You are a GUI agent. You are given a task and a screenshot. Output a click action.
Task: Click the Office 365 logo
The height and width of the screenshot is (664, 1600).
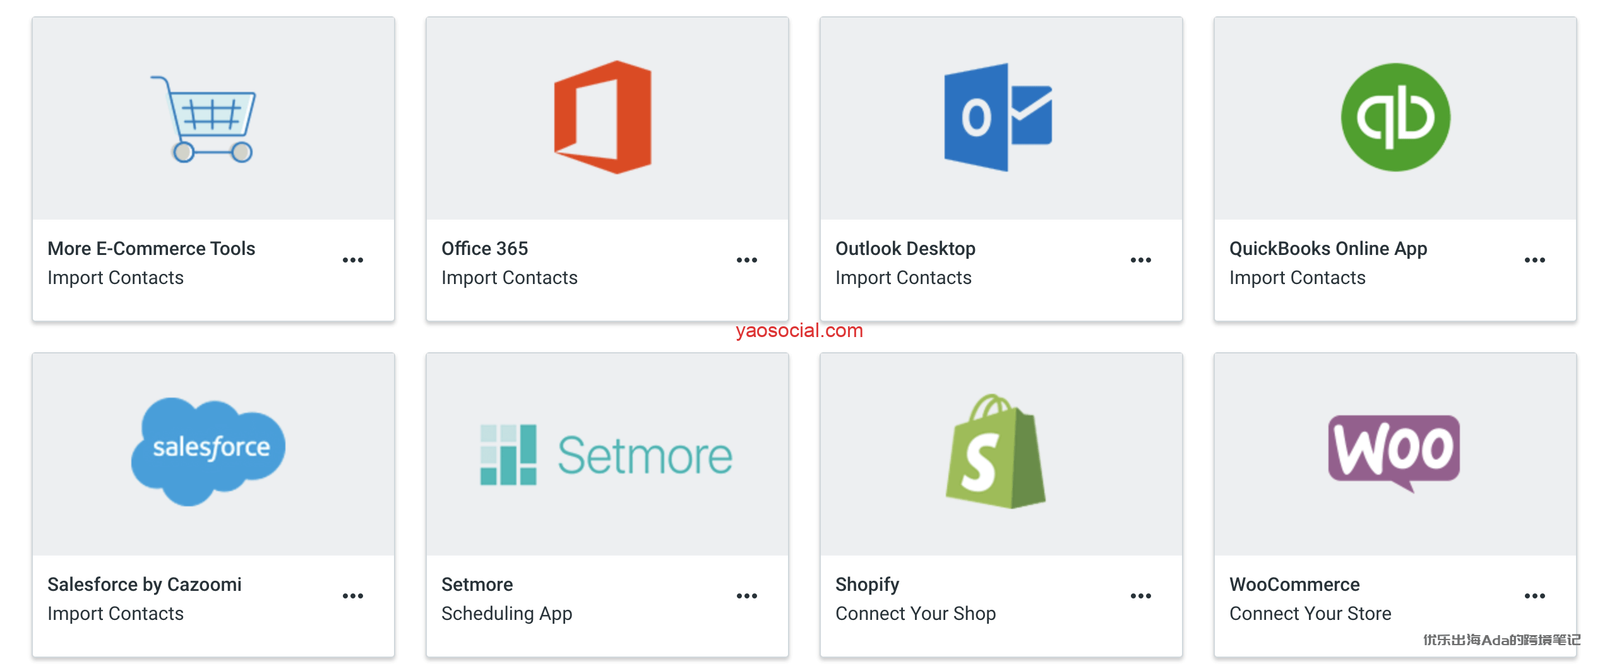pos(603,117)
